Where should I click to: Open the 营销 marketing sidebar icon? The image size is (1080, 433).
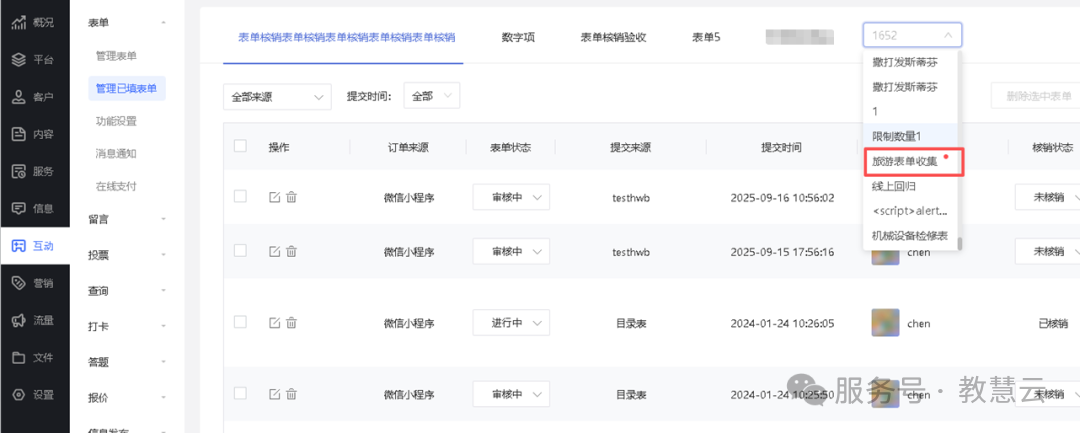(x=20, y=283)
